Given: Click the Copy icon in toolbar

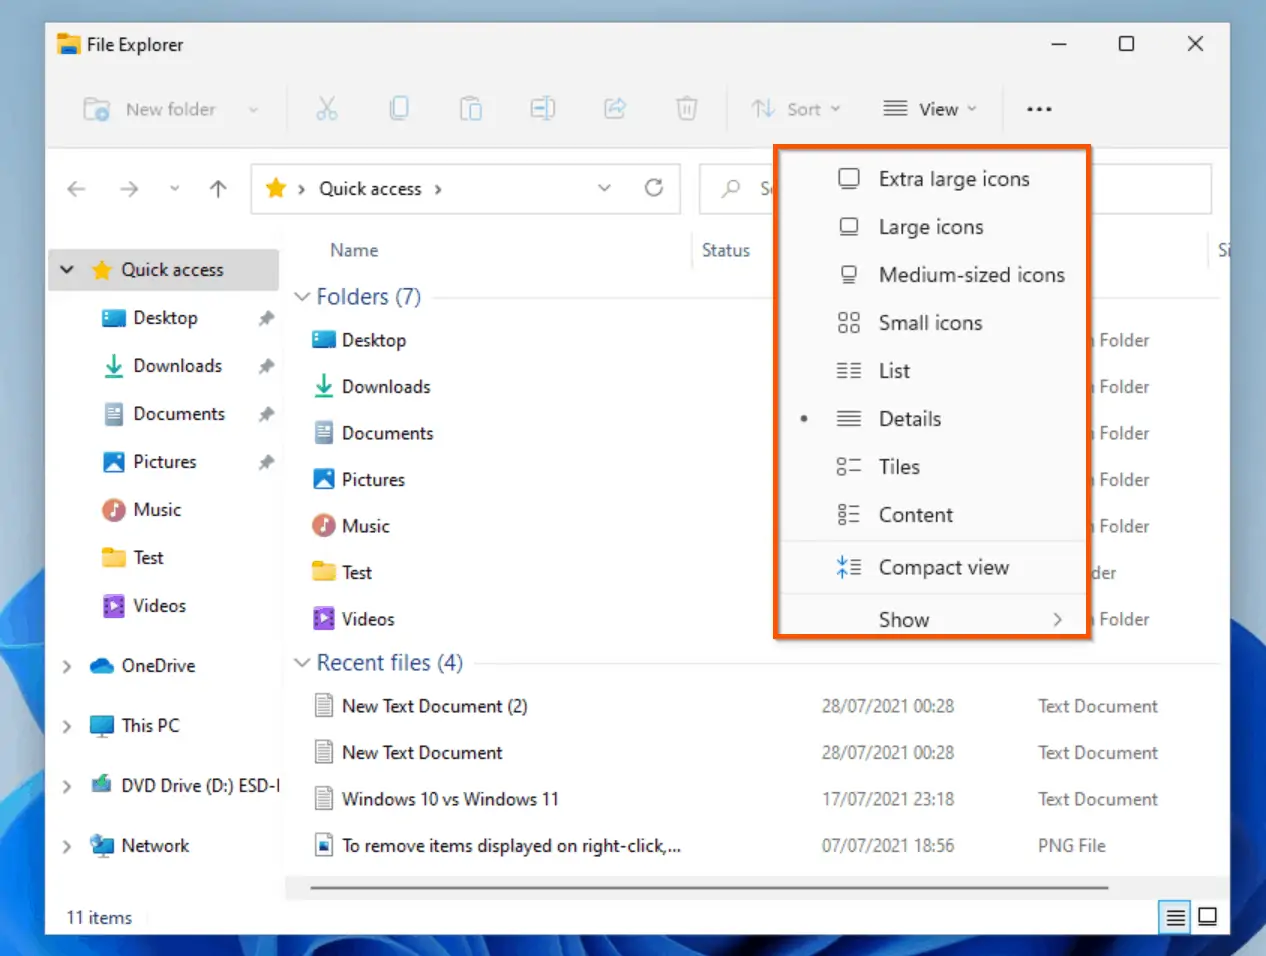Looking at the screenshot, I should pyautogui.click(x=399, y=109).
